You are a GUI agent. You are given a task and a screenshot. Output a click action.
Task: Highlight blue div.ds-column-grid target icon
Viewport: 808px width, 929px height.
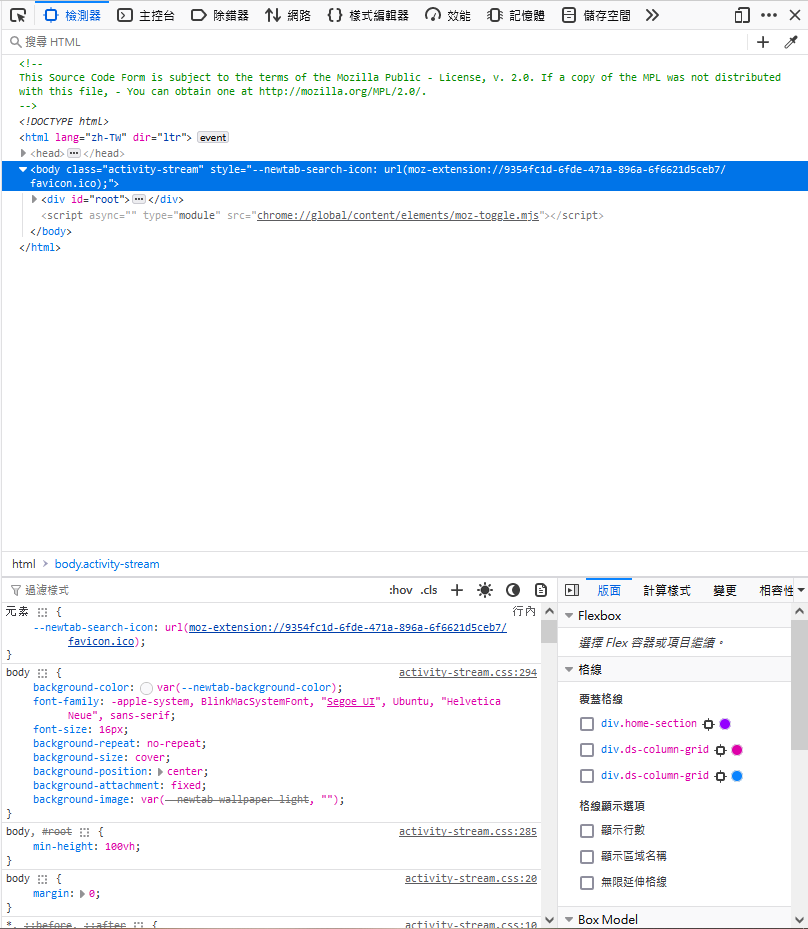720,776
